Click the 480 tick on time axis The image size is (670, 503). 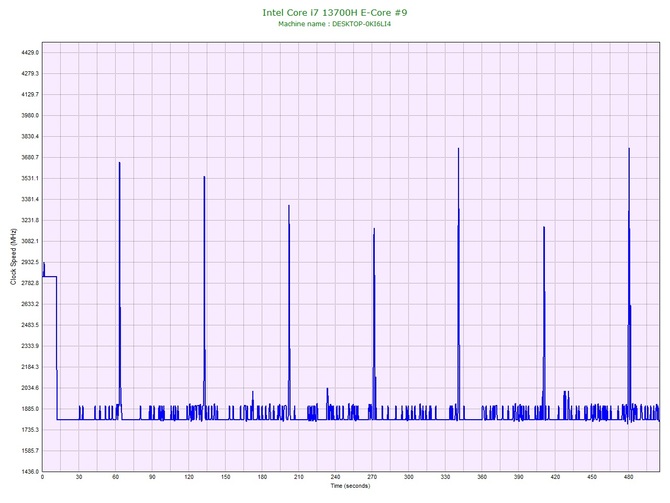tap(629, 477)
